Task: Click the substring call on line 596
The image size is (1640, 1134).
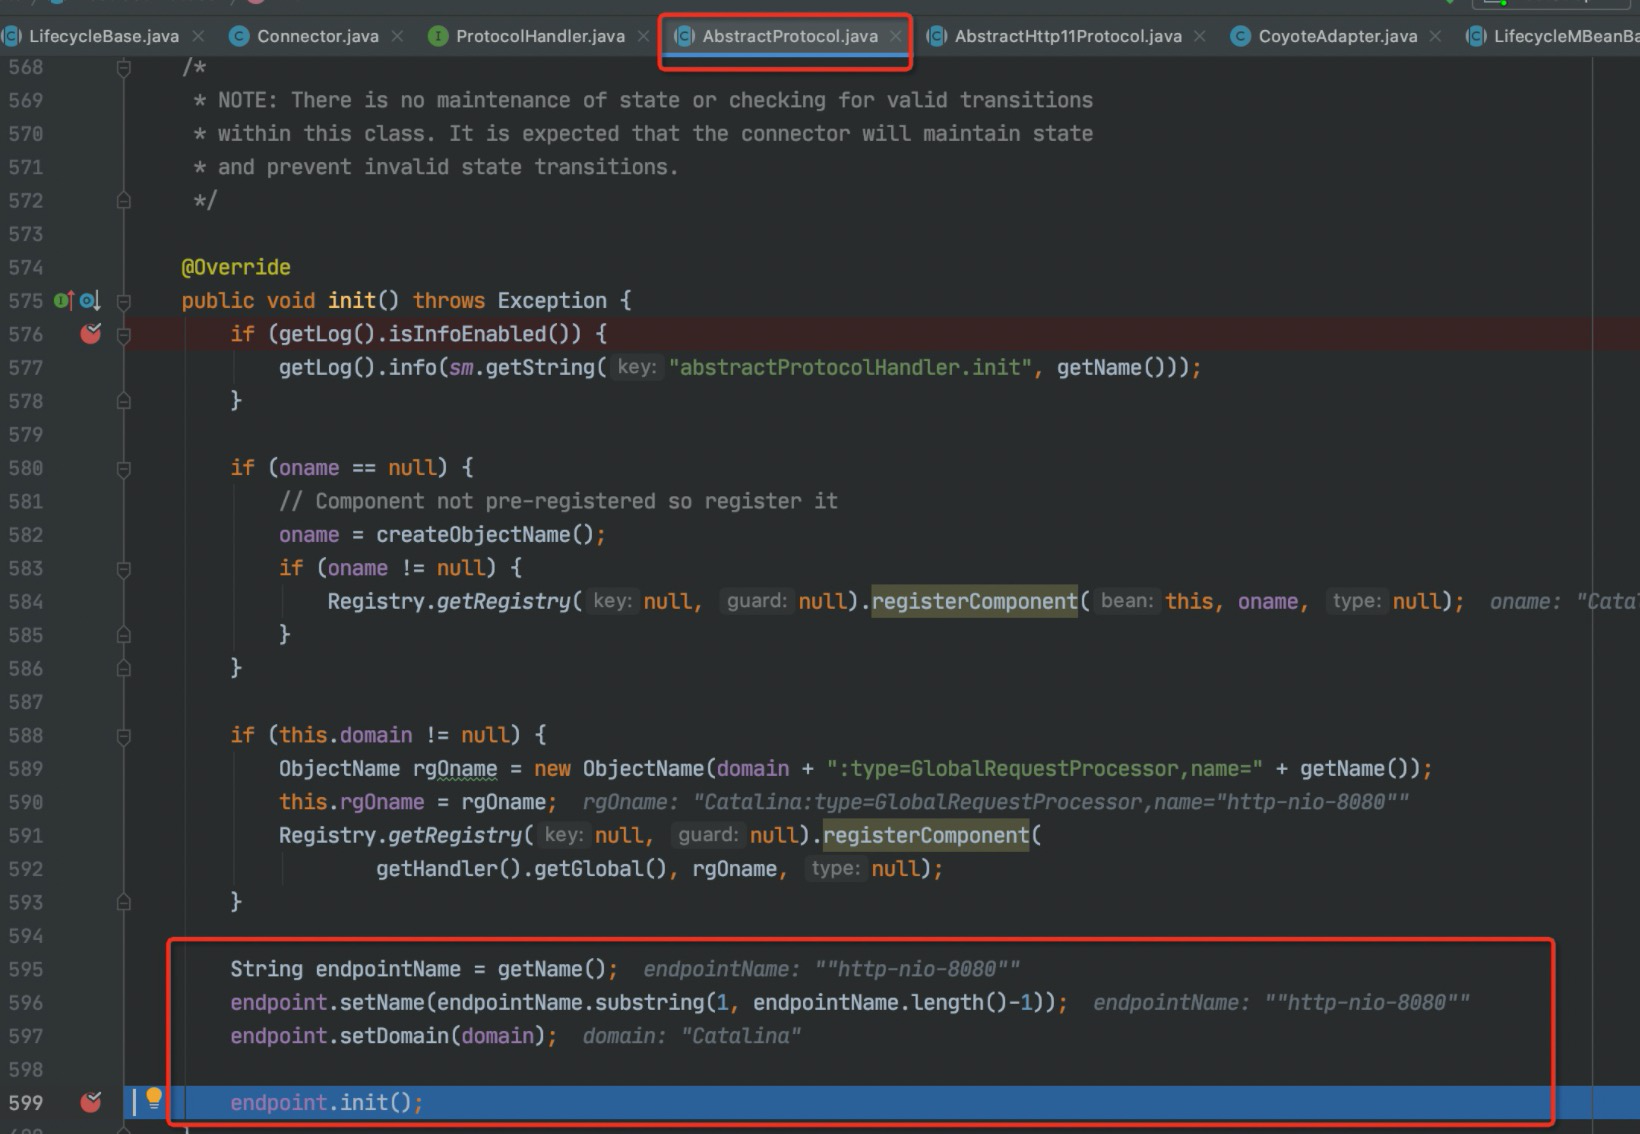Action: point(650,1002)
